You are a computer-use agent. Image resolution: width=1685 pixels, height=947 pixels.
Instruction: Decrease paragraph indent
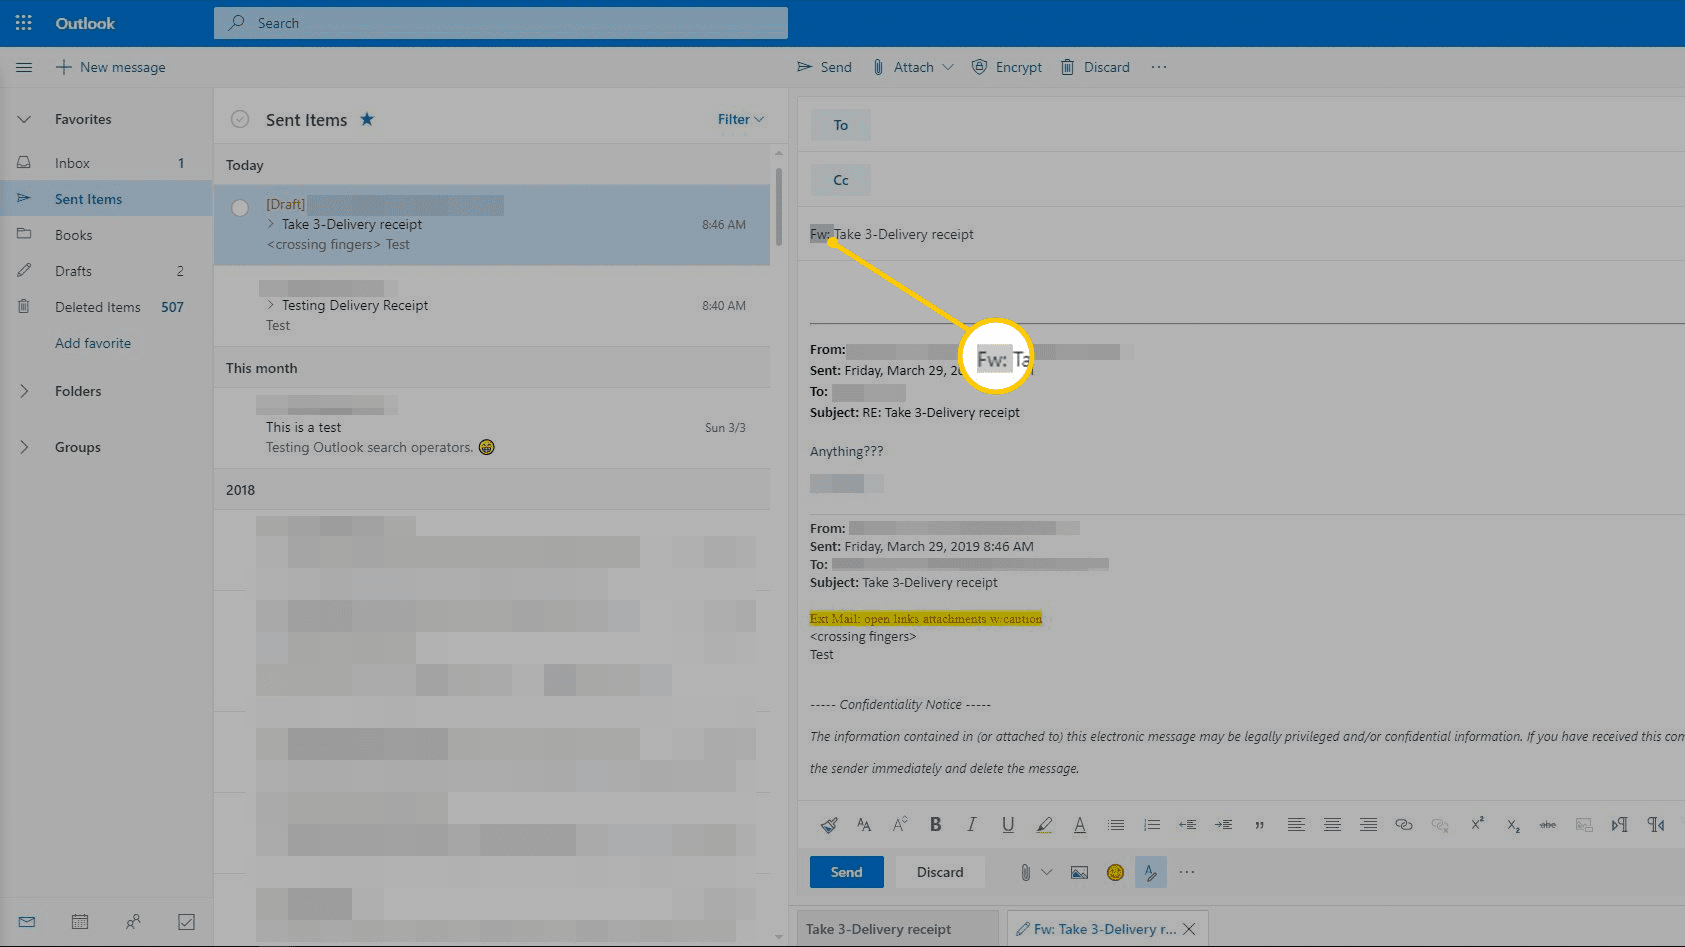click(x=1188, y=825)
